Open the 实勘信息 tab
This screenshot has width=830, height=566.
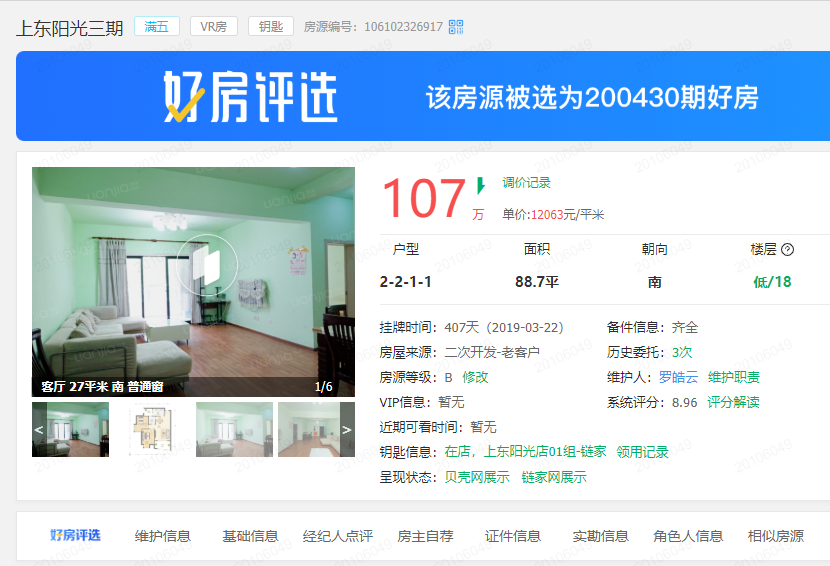tap(600, 536)
